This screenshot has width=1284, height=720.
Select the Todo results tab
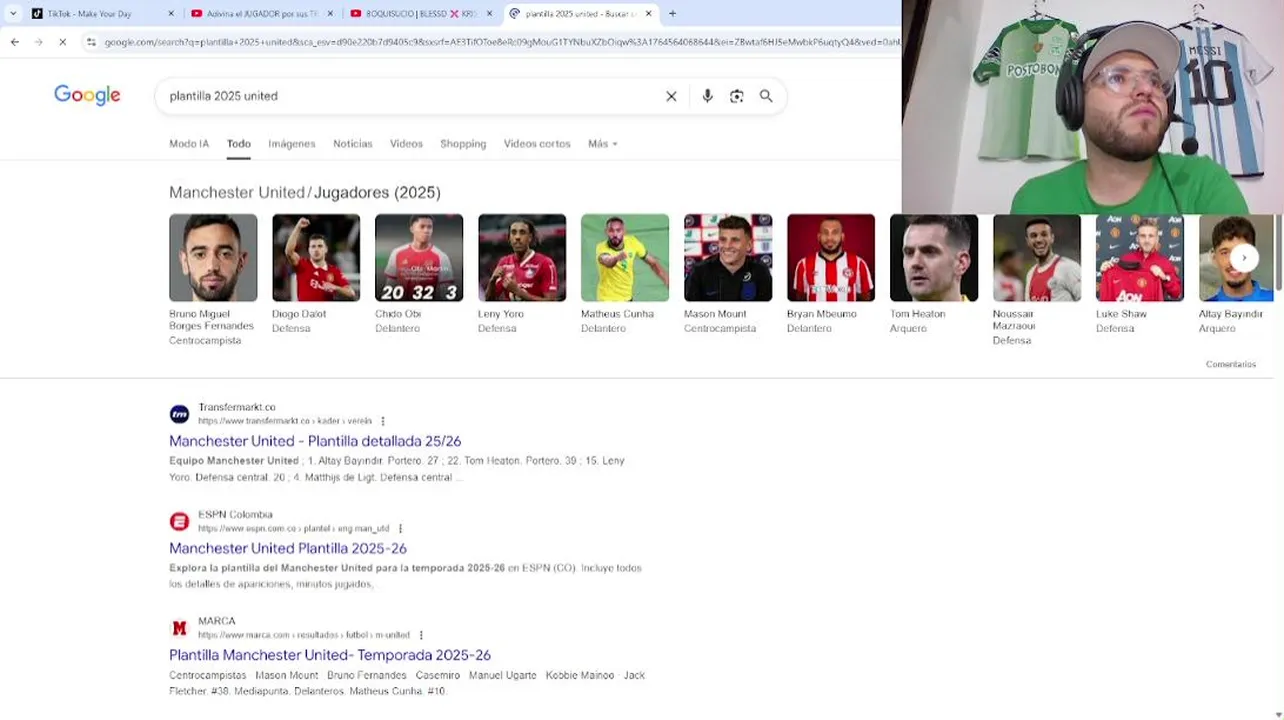[x=238, y=144]
